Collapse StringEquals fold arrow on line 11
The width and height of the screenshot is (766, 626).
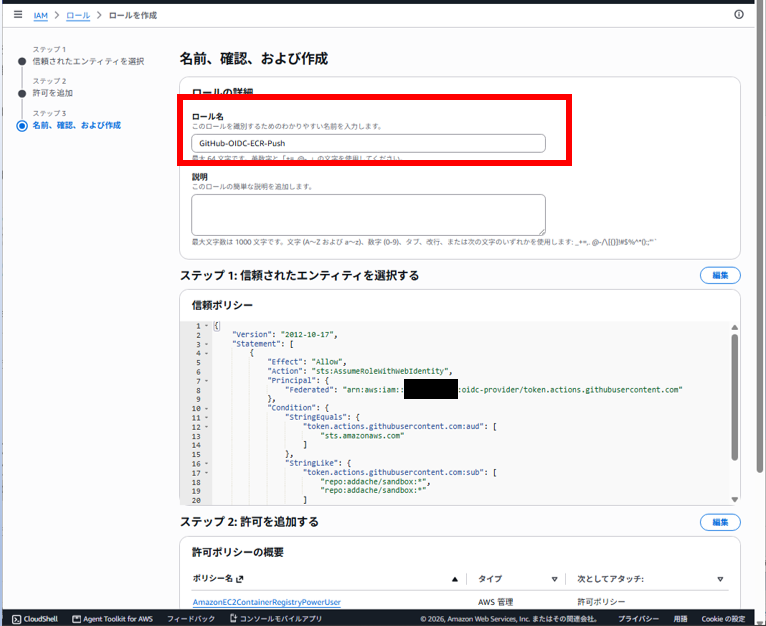pos(207,418)
